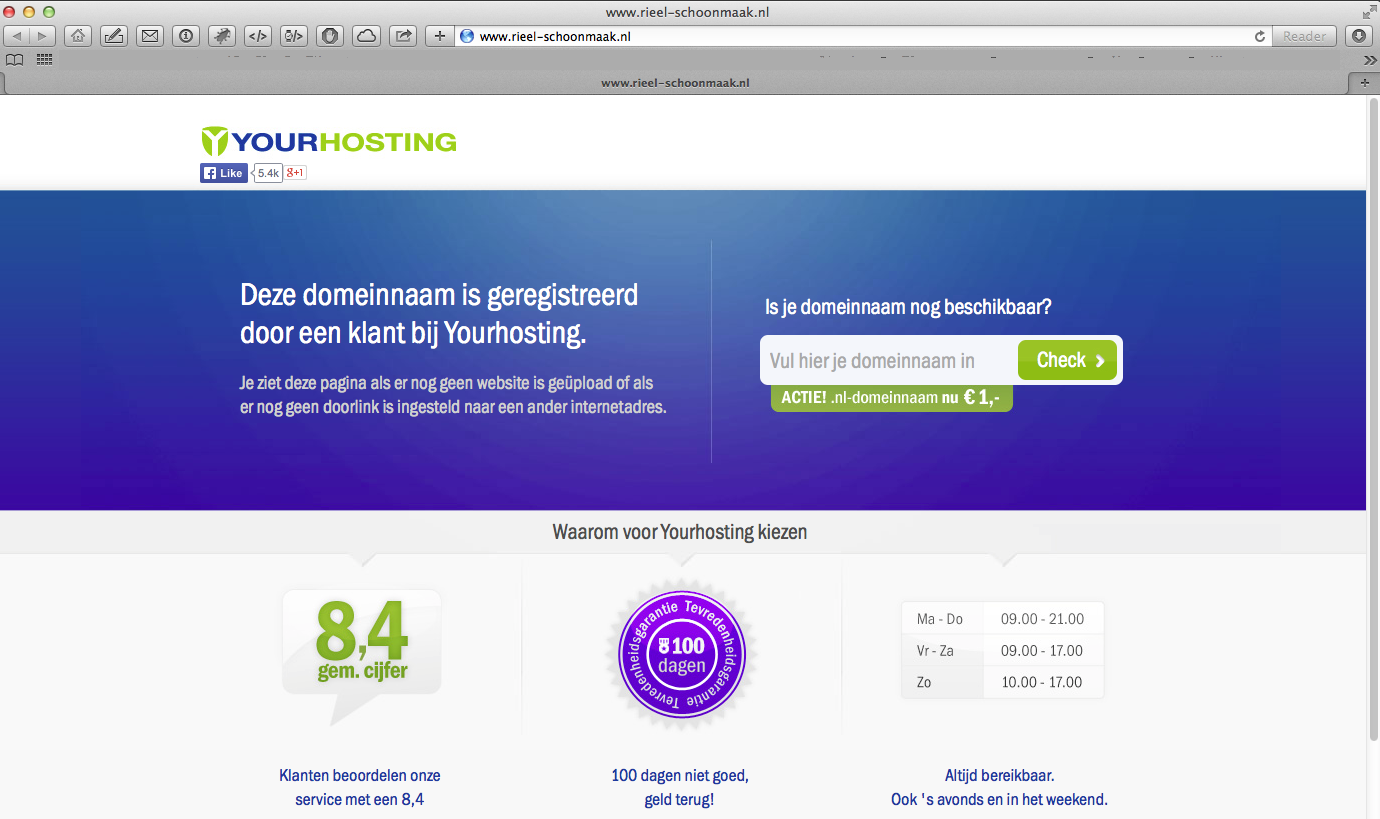Click the vertical page scrollbar
This screenshot has height=819, width=1380.
pos(1373,420)
